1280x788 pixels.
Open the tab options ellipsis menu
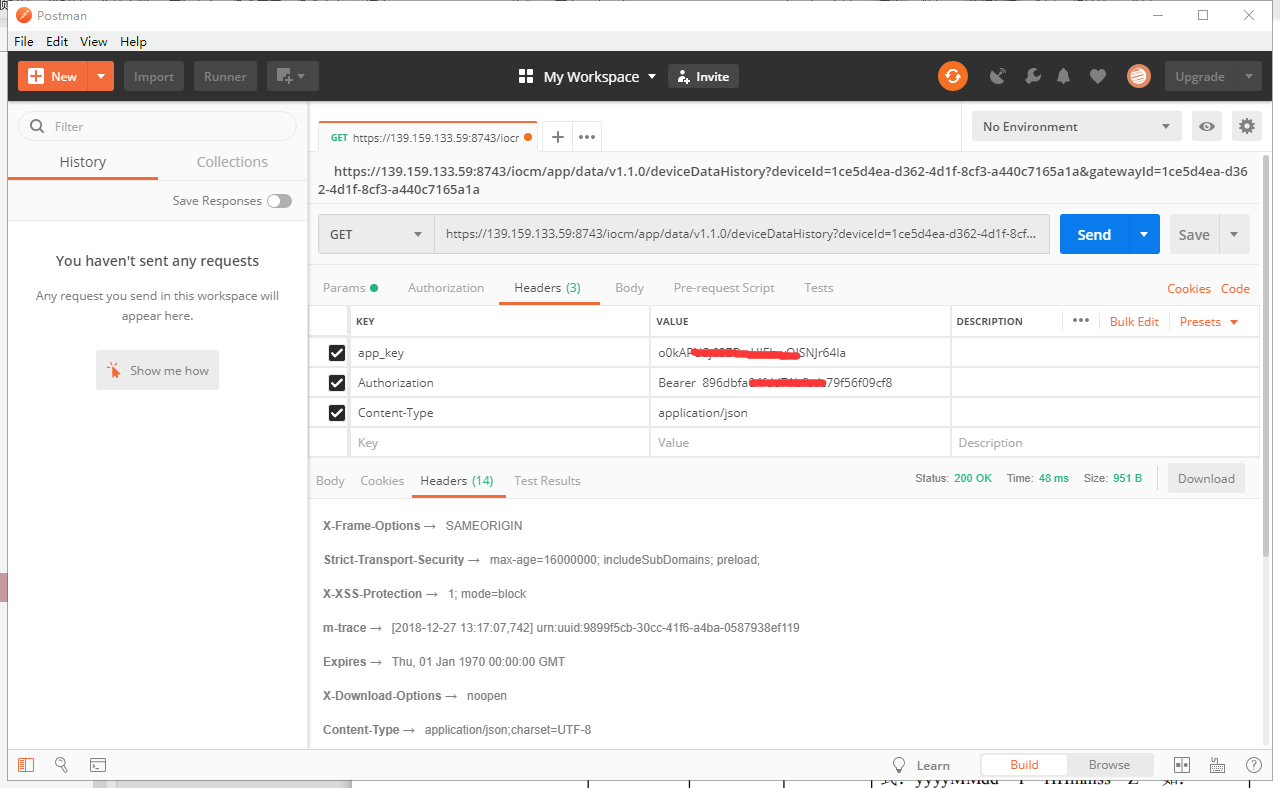point(587,137)
